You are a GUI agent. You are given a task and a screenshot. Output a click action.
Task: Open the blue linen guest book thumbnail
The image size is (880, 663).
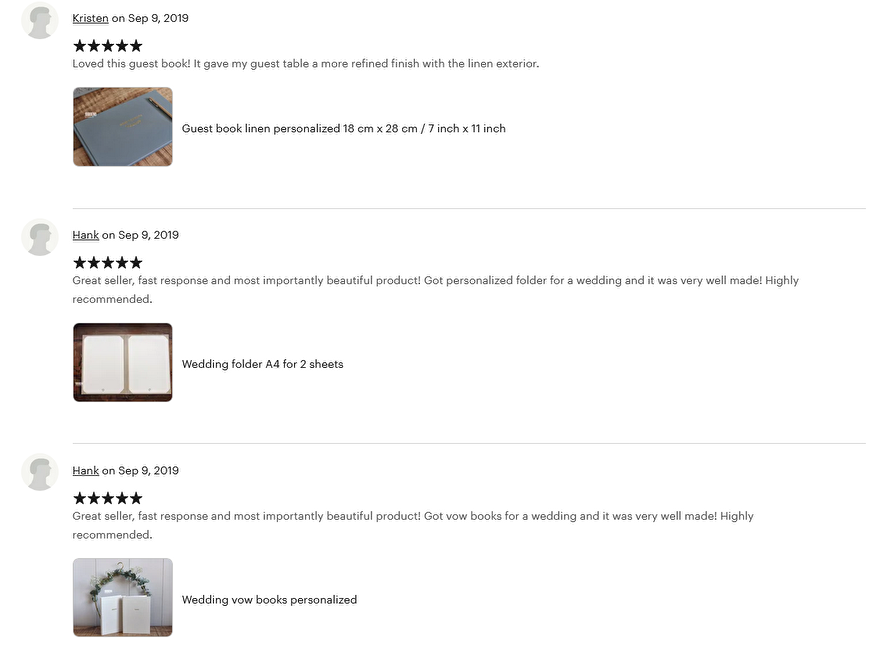123,126
